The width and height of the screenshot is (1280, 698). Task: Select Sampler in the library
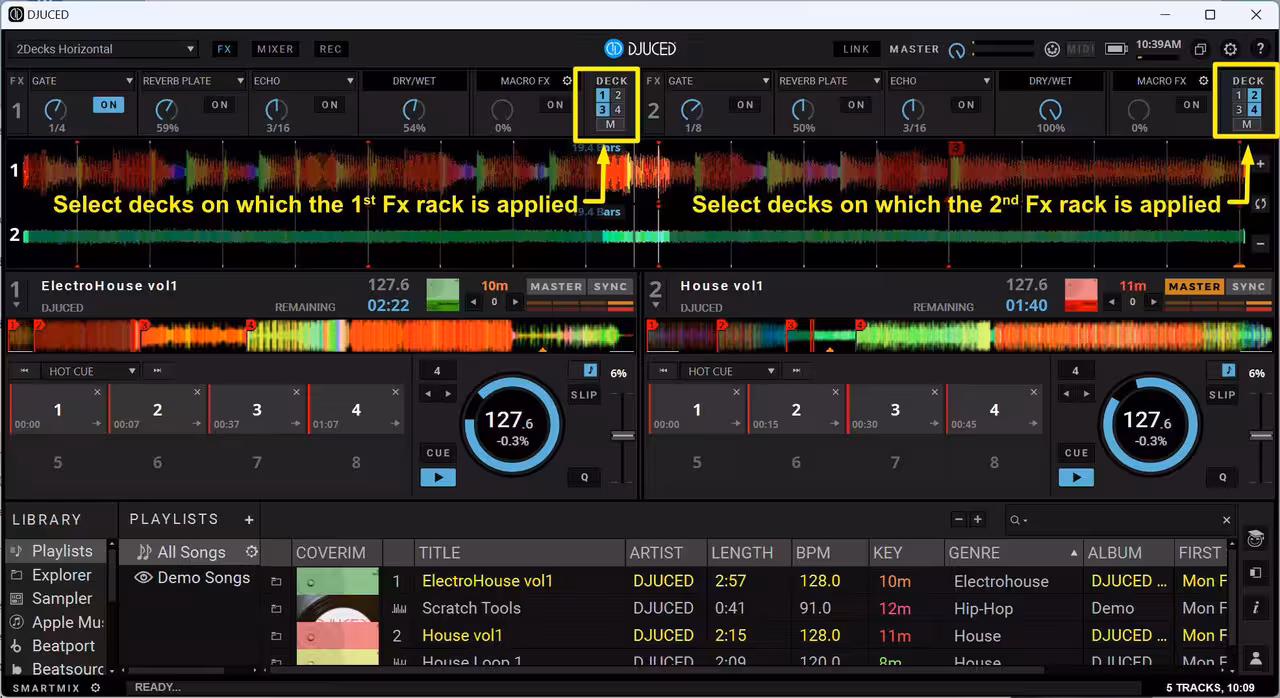[61, 598]
